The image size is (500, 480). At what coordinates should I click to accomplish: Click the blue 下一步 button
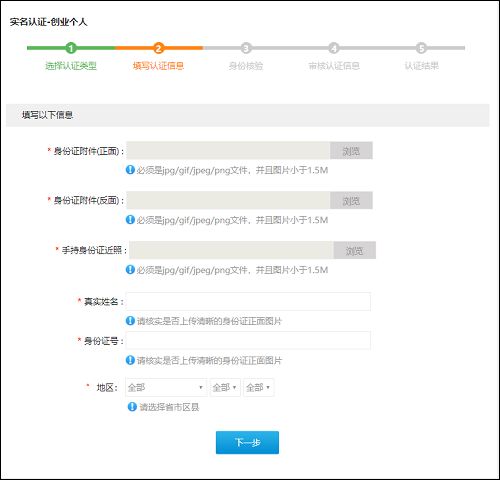pos(247,443)
